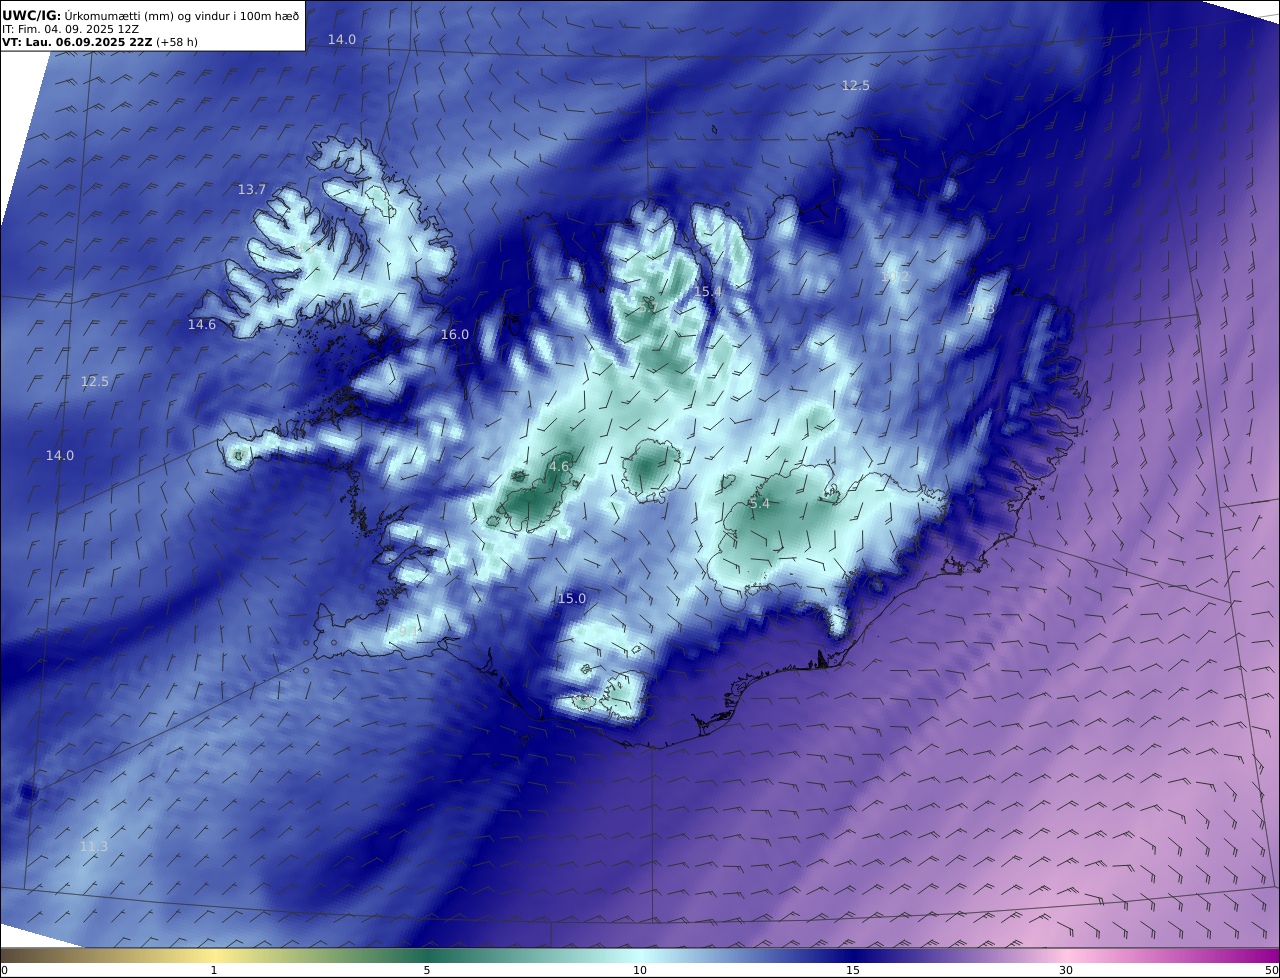
Task: Click the 13.7 value off the Westfjords
Action: 252,189
